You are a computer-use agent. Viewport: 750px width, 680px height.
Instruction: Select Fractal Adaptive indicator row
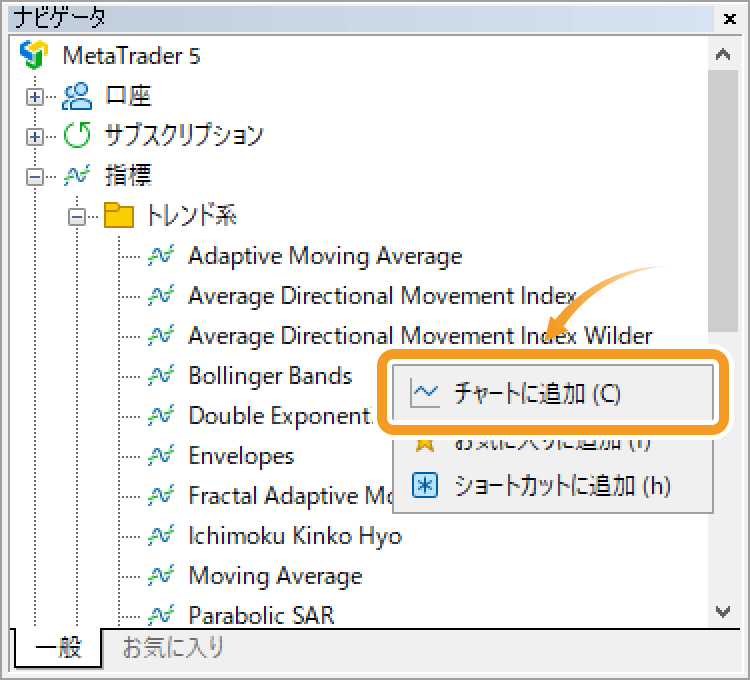tap(290, 496)
